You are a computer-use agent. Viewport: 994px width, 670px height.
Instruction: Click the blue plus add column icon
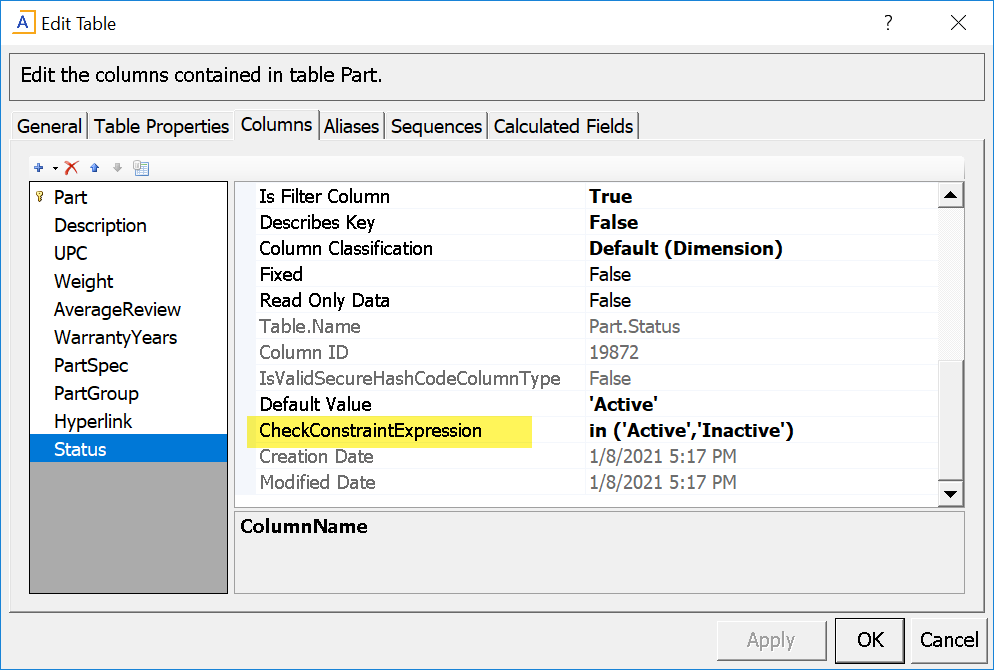click(39, 168)
